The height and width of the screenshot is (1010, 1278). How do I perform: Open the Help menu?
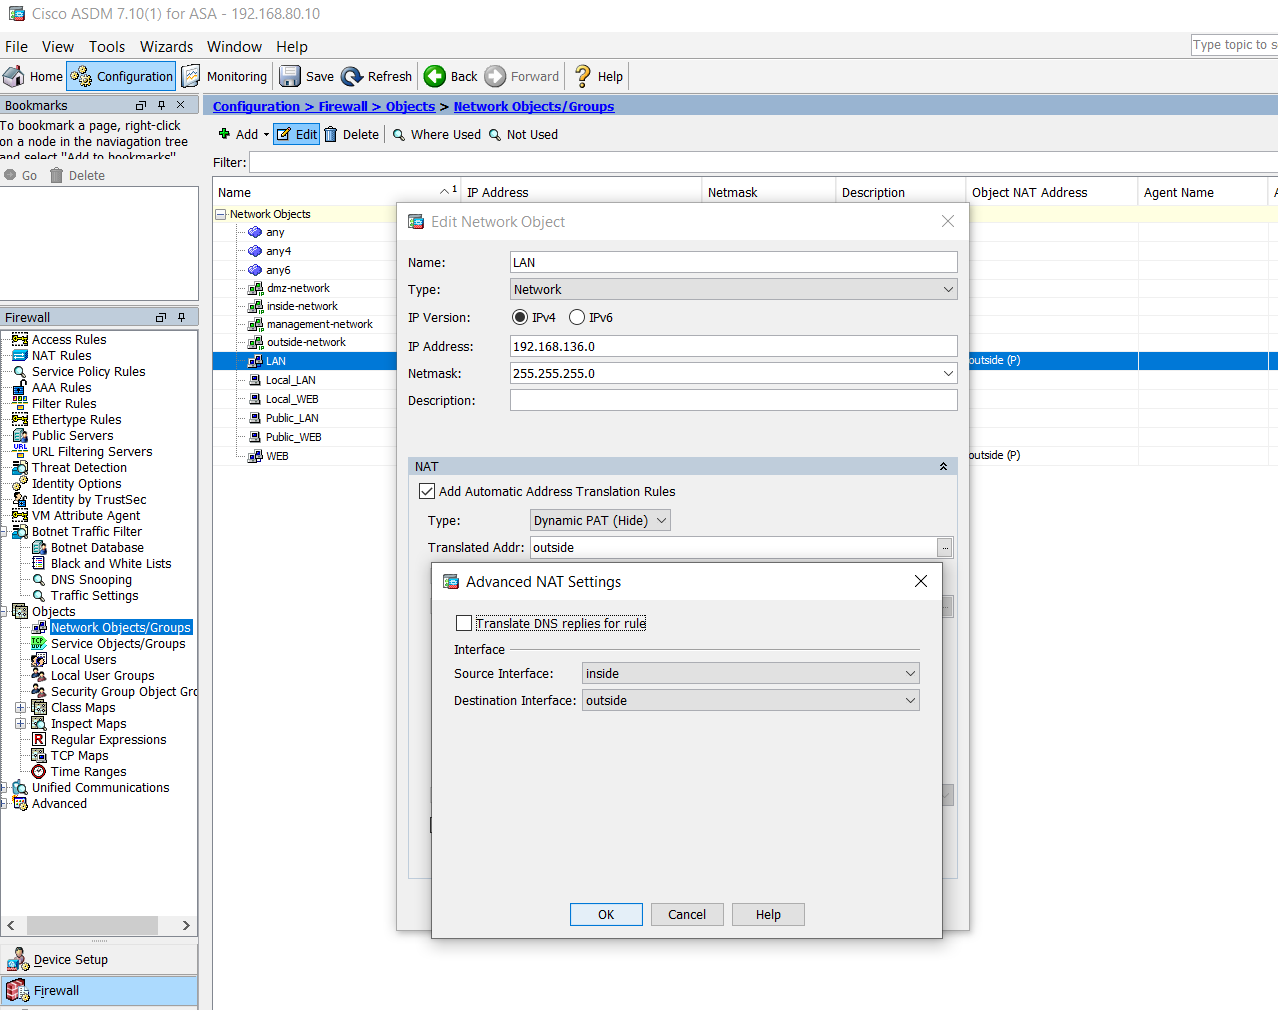(x=292, y=47)
